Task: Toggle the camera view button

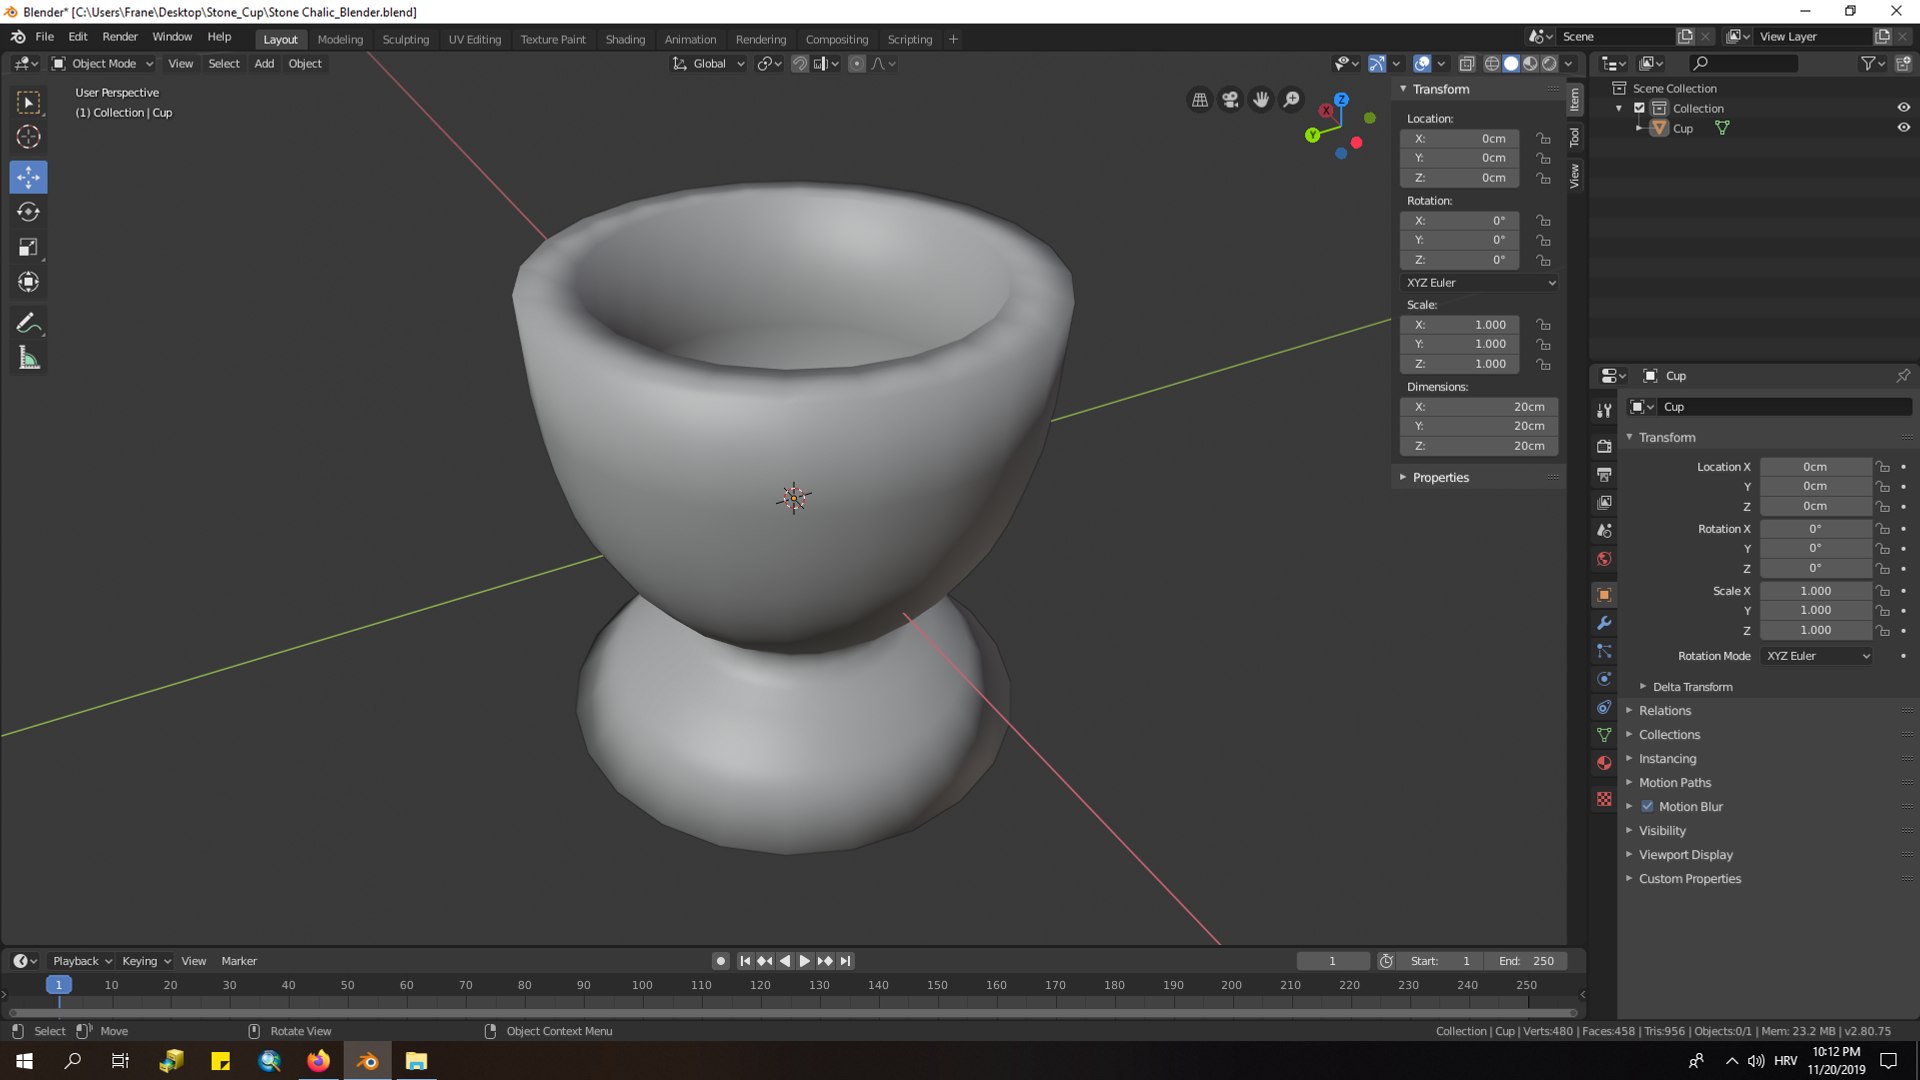Action: pyautogui.click(x=1230, y=99)
